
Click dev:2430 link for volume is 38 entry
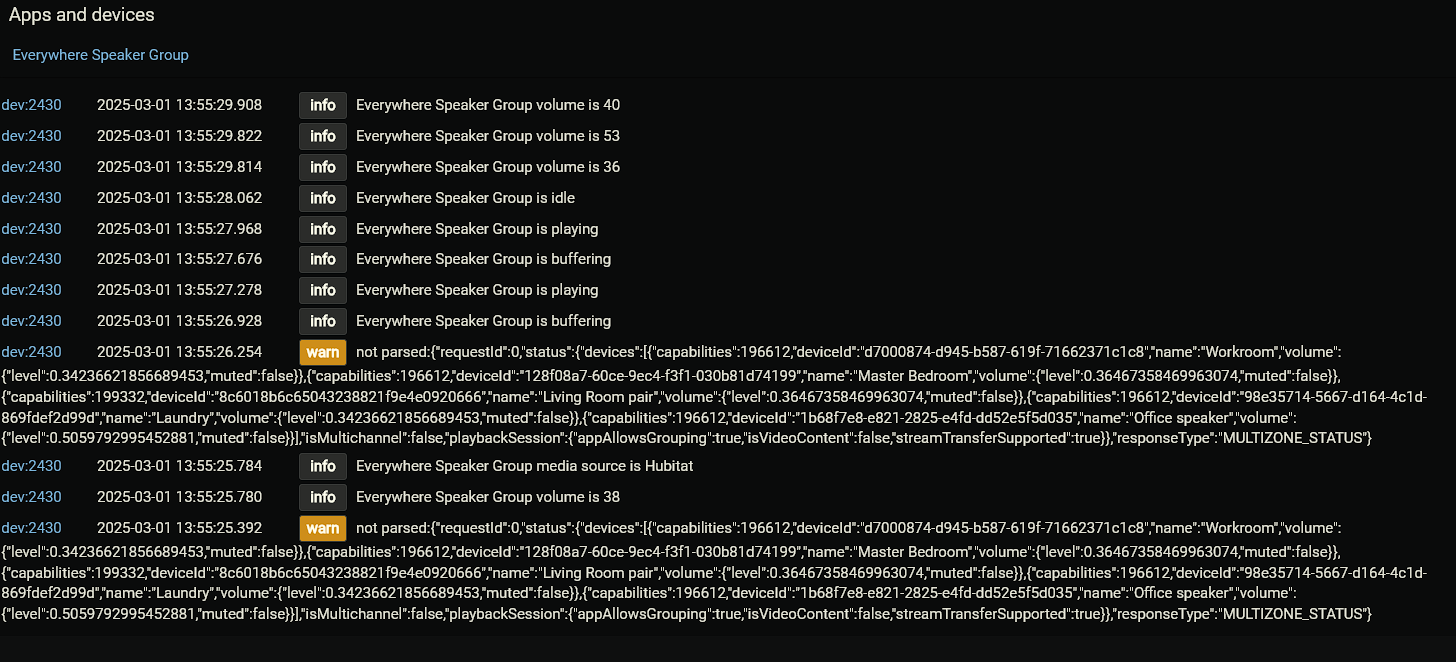click(31, 497)
